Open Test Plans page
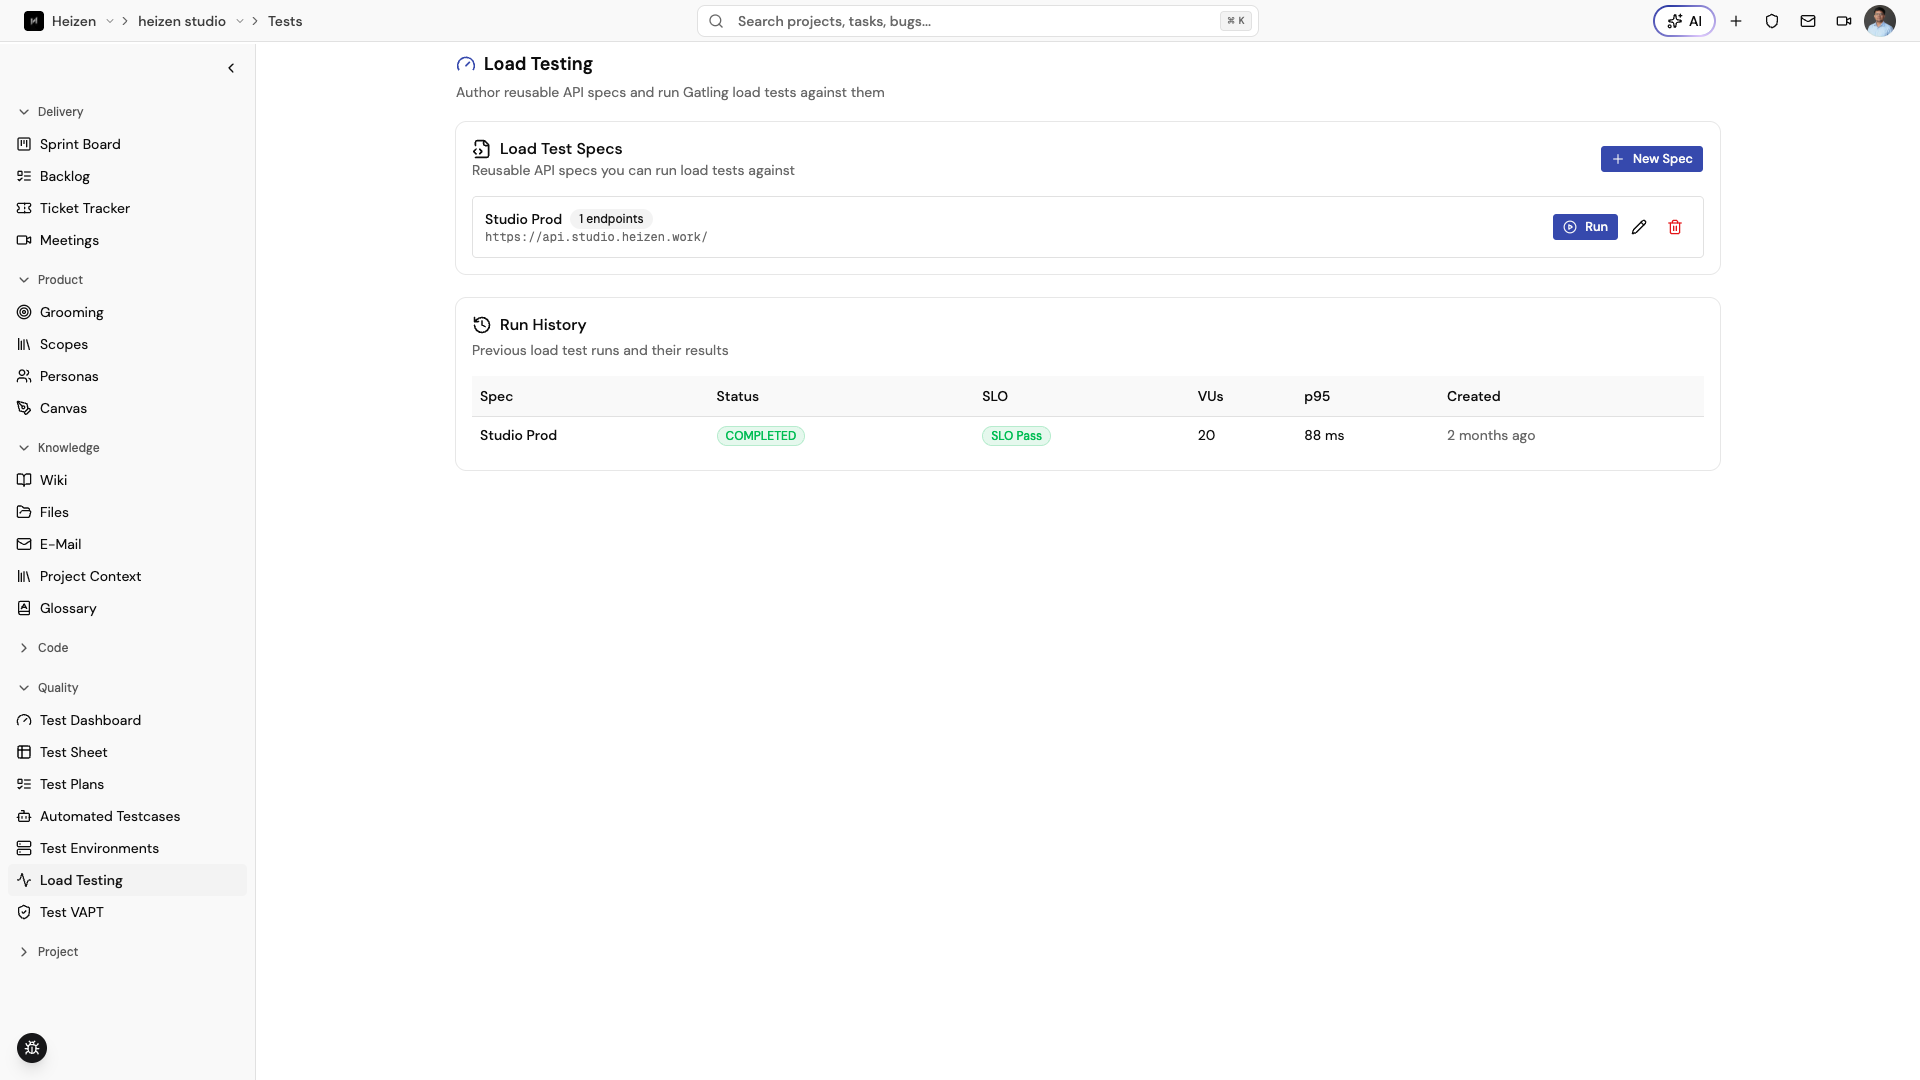 pos(127,784)
